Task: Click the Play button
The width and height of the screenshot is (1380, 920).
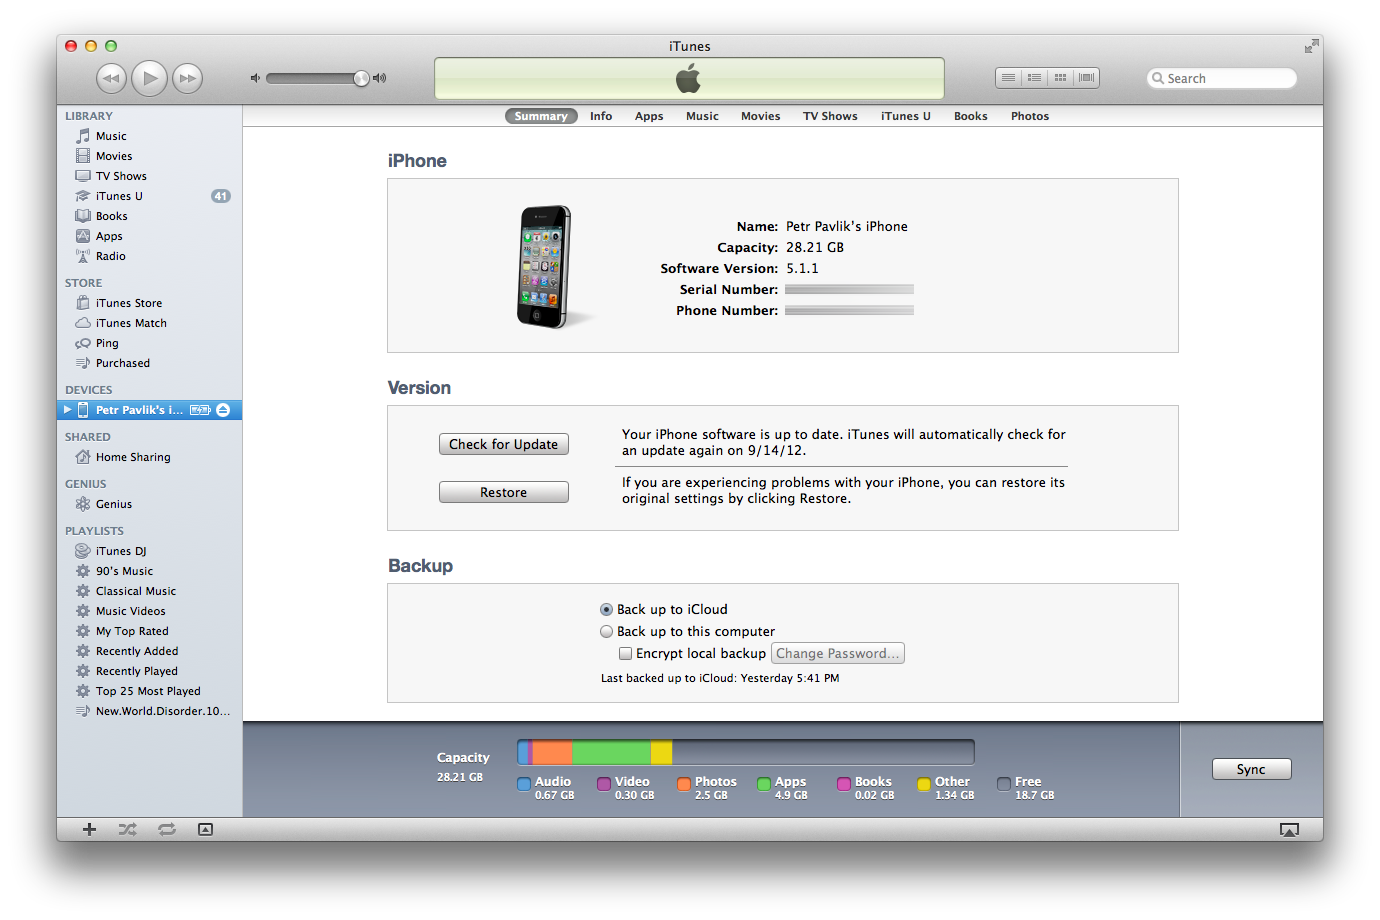Action: pyautogui.click(x=150, y=78)
